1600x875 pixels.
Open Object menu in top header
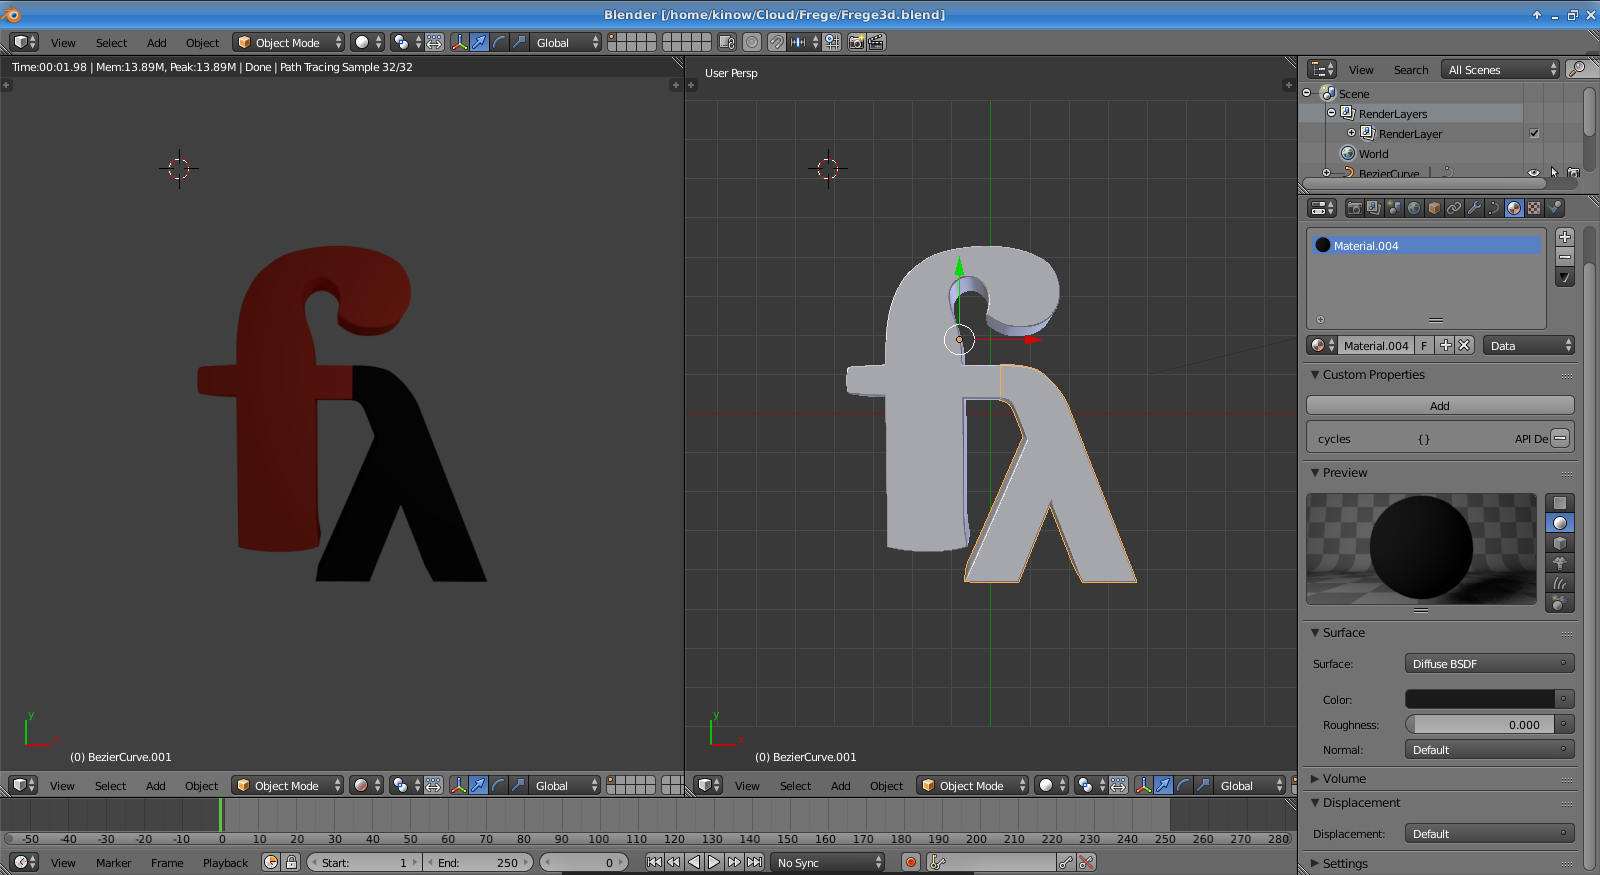click(202, 43)
